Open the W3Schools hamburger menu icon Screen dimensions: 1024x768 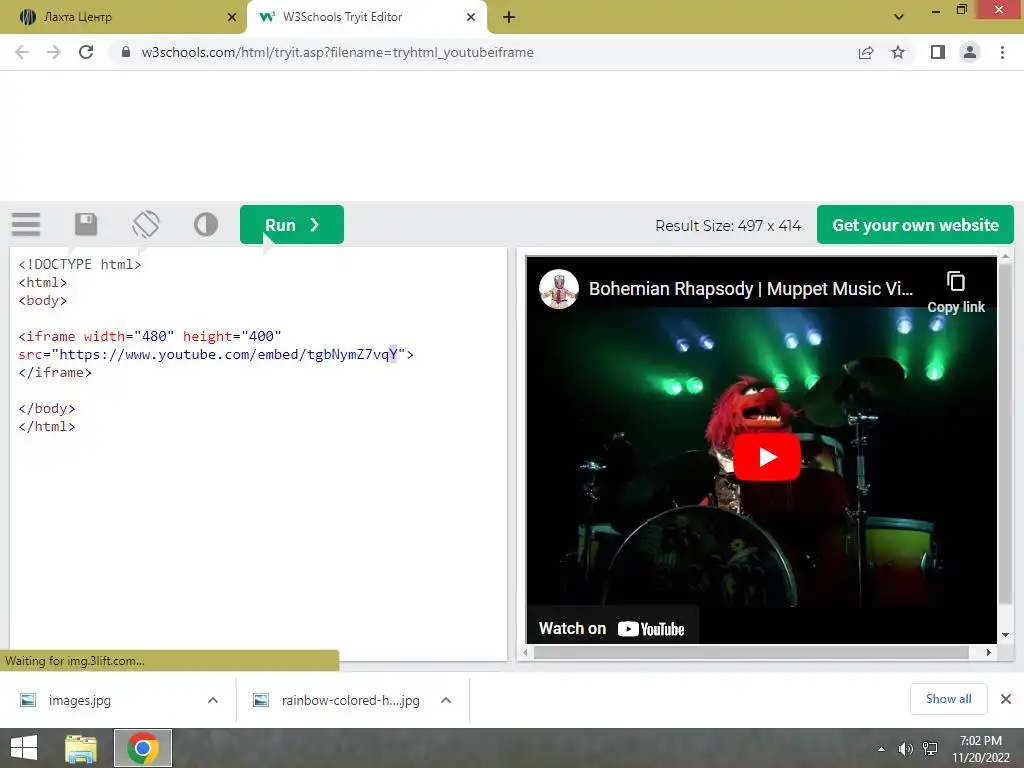(26, 224)
